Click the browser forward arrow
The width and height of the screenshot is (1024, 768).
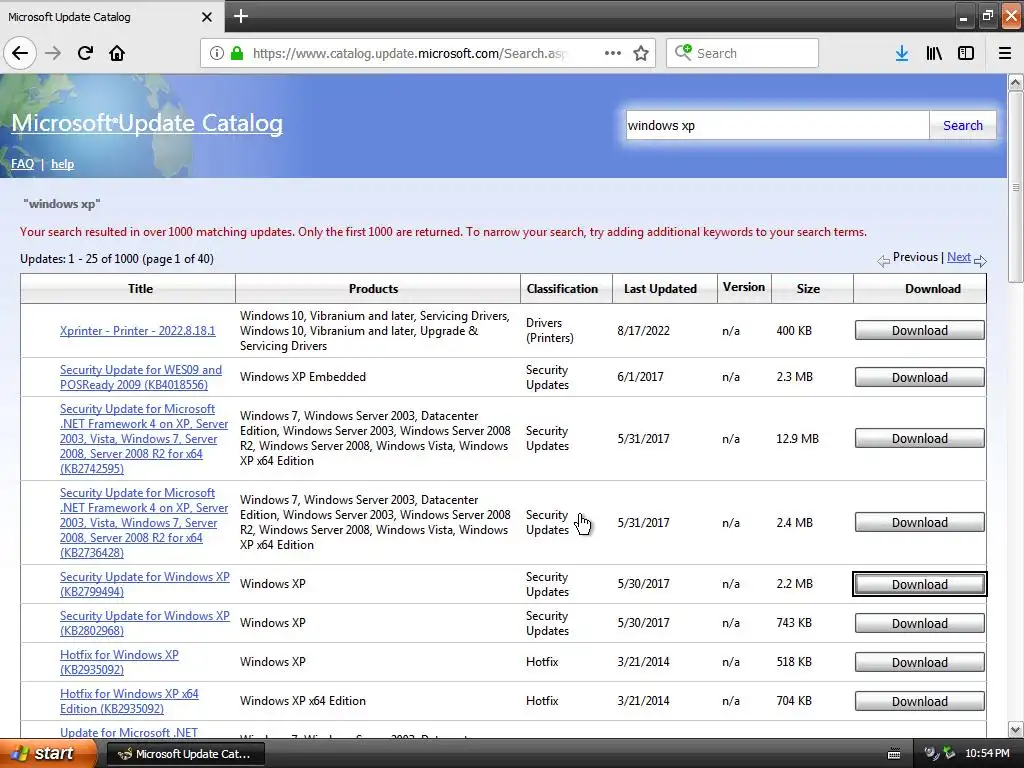(53, 53)
